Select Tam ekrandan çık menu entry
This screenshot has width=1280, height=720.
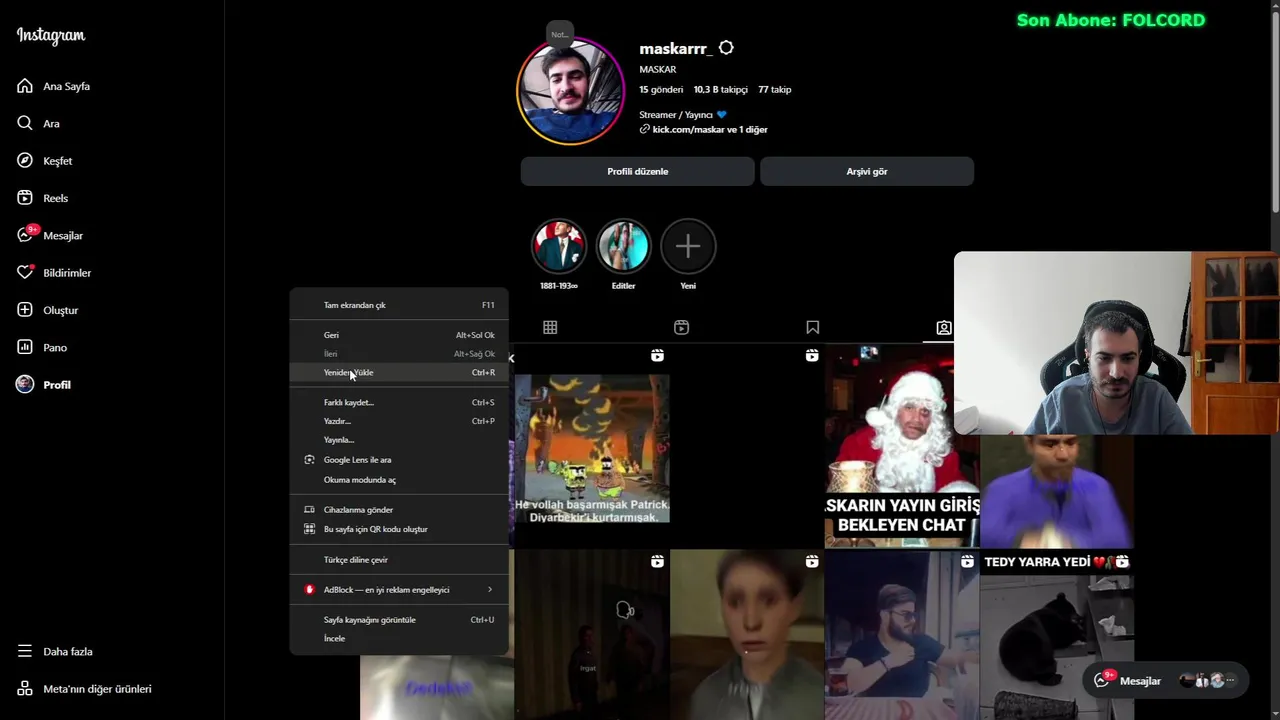(399, 305)
